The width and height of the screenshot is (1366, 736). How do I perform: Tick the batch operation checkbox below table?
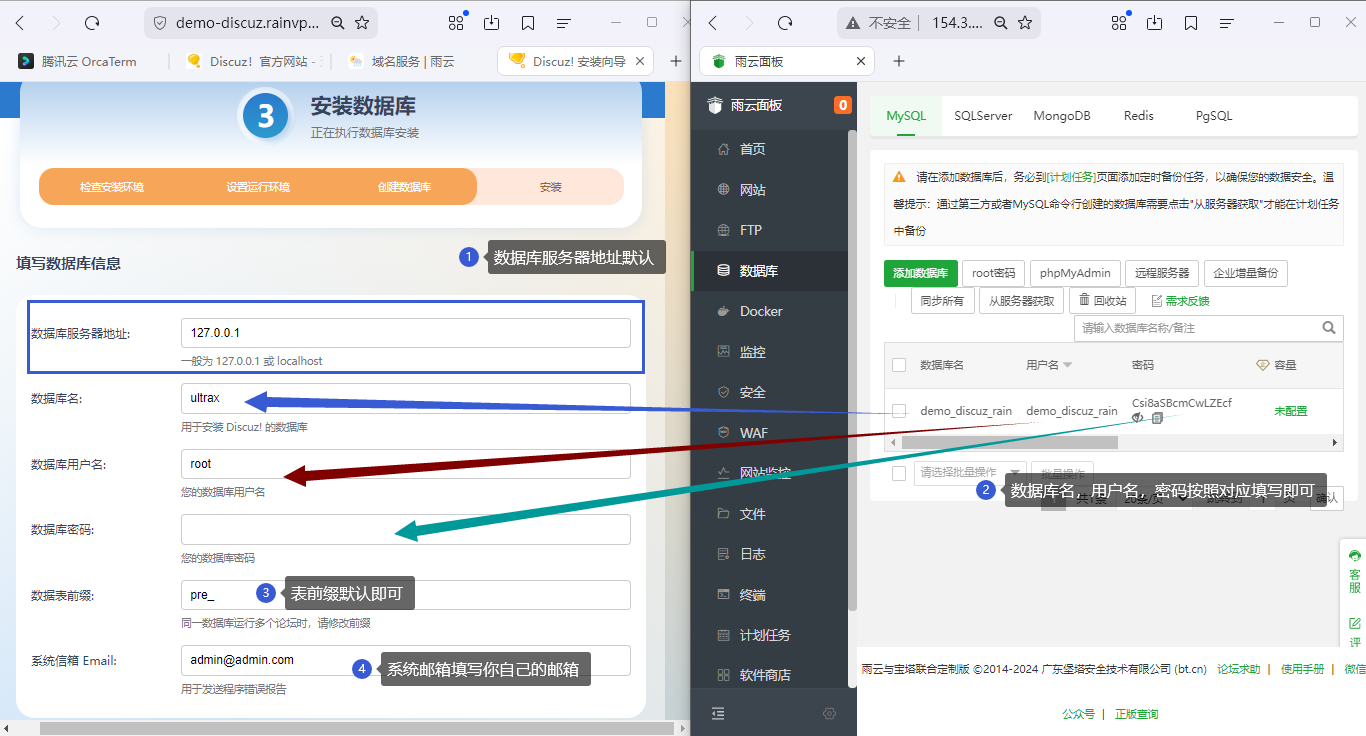(899, 472)
